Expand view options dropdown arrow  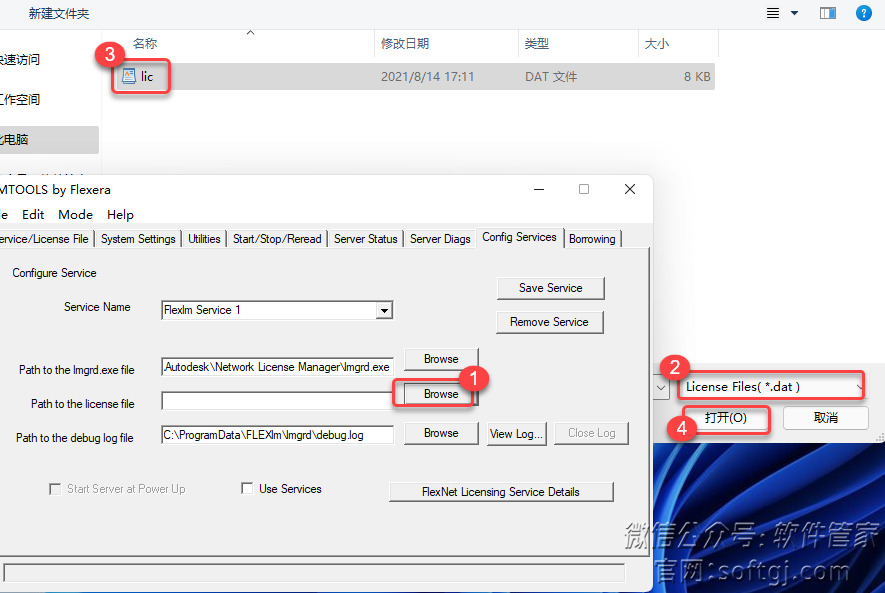tap(795, 13)
